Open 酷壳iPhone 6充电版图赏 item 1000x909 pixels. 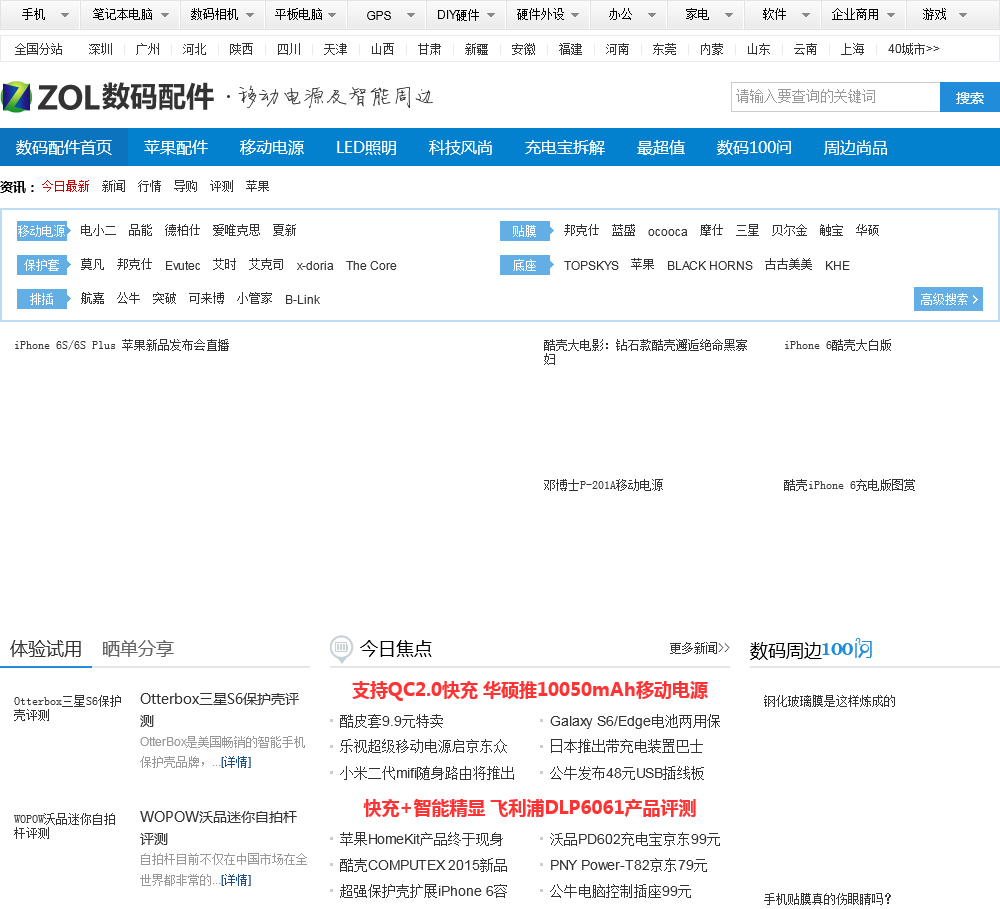pos(849,485)
